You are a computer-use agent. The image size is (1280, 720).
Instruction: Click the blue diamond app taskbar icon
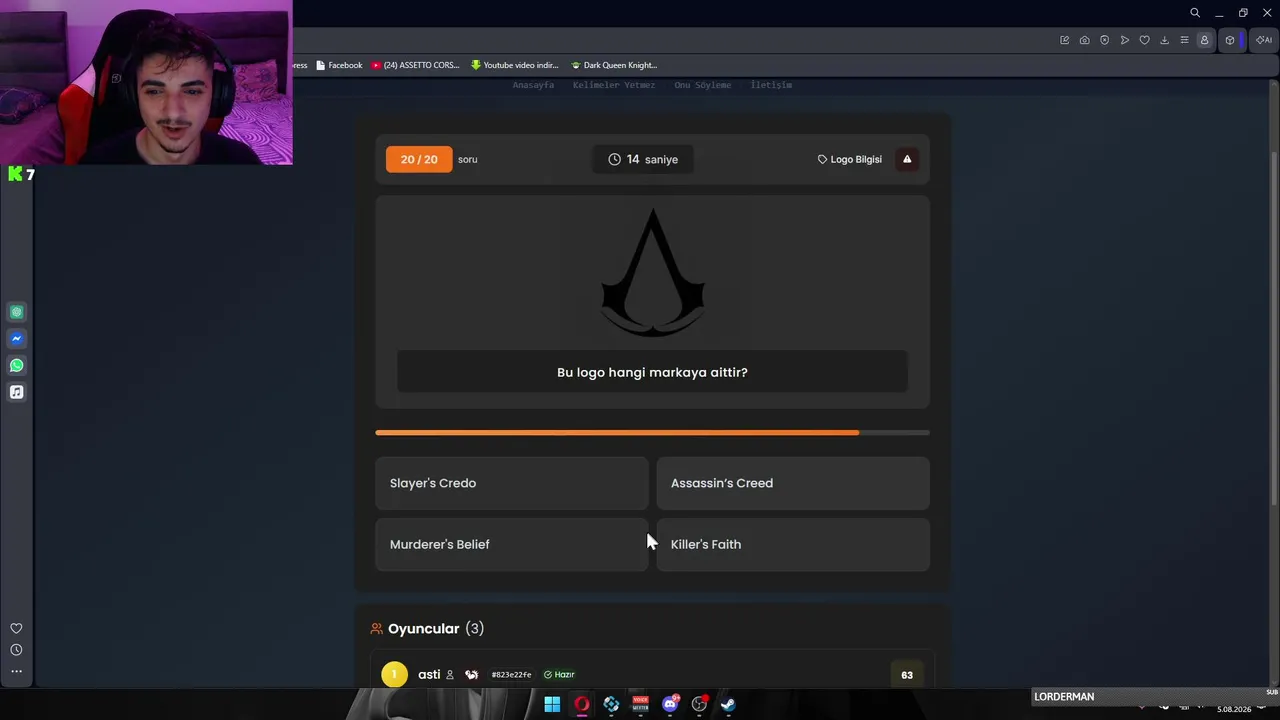point(611,704)
